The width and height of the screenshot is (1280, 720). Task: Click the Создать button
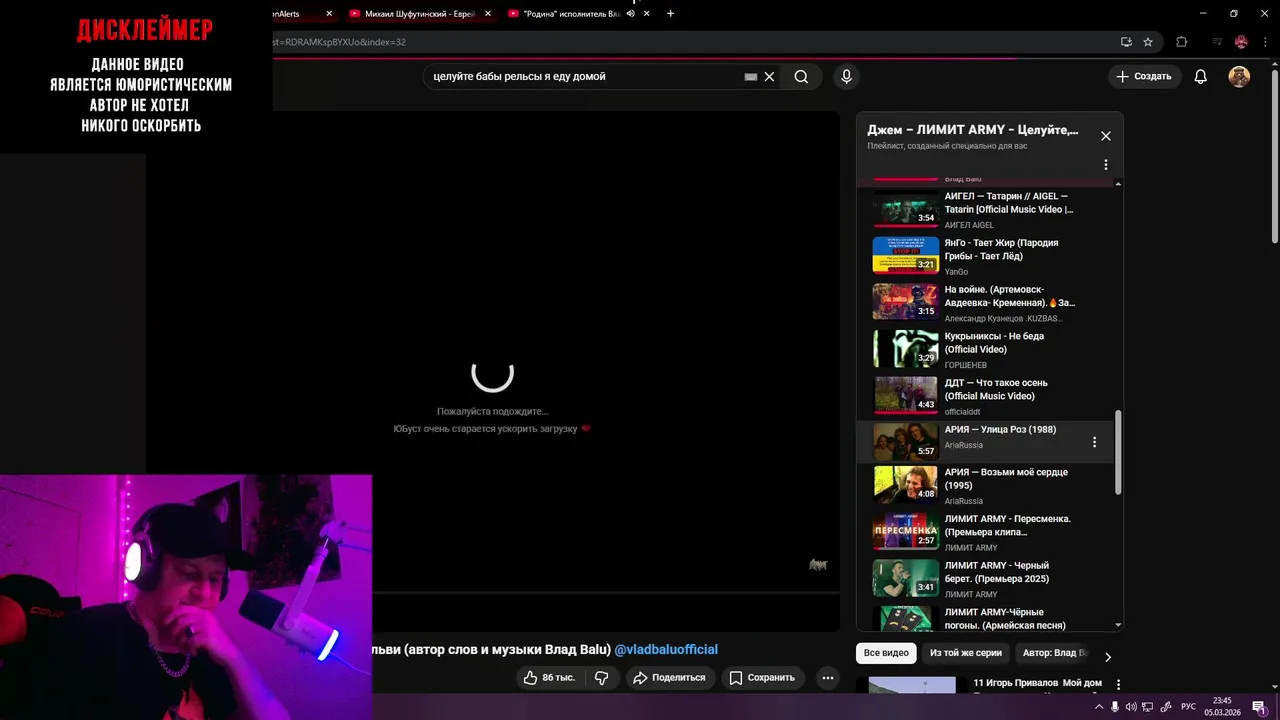click(1144, 77)
